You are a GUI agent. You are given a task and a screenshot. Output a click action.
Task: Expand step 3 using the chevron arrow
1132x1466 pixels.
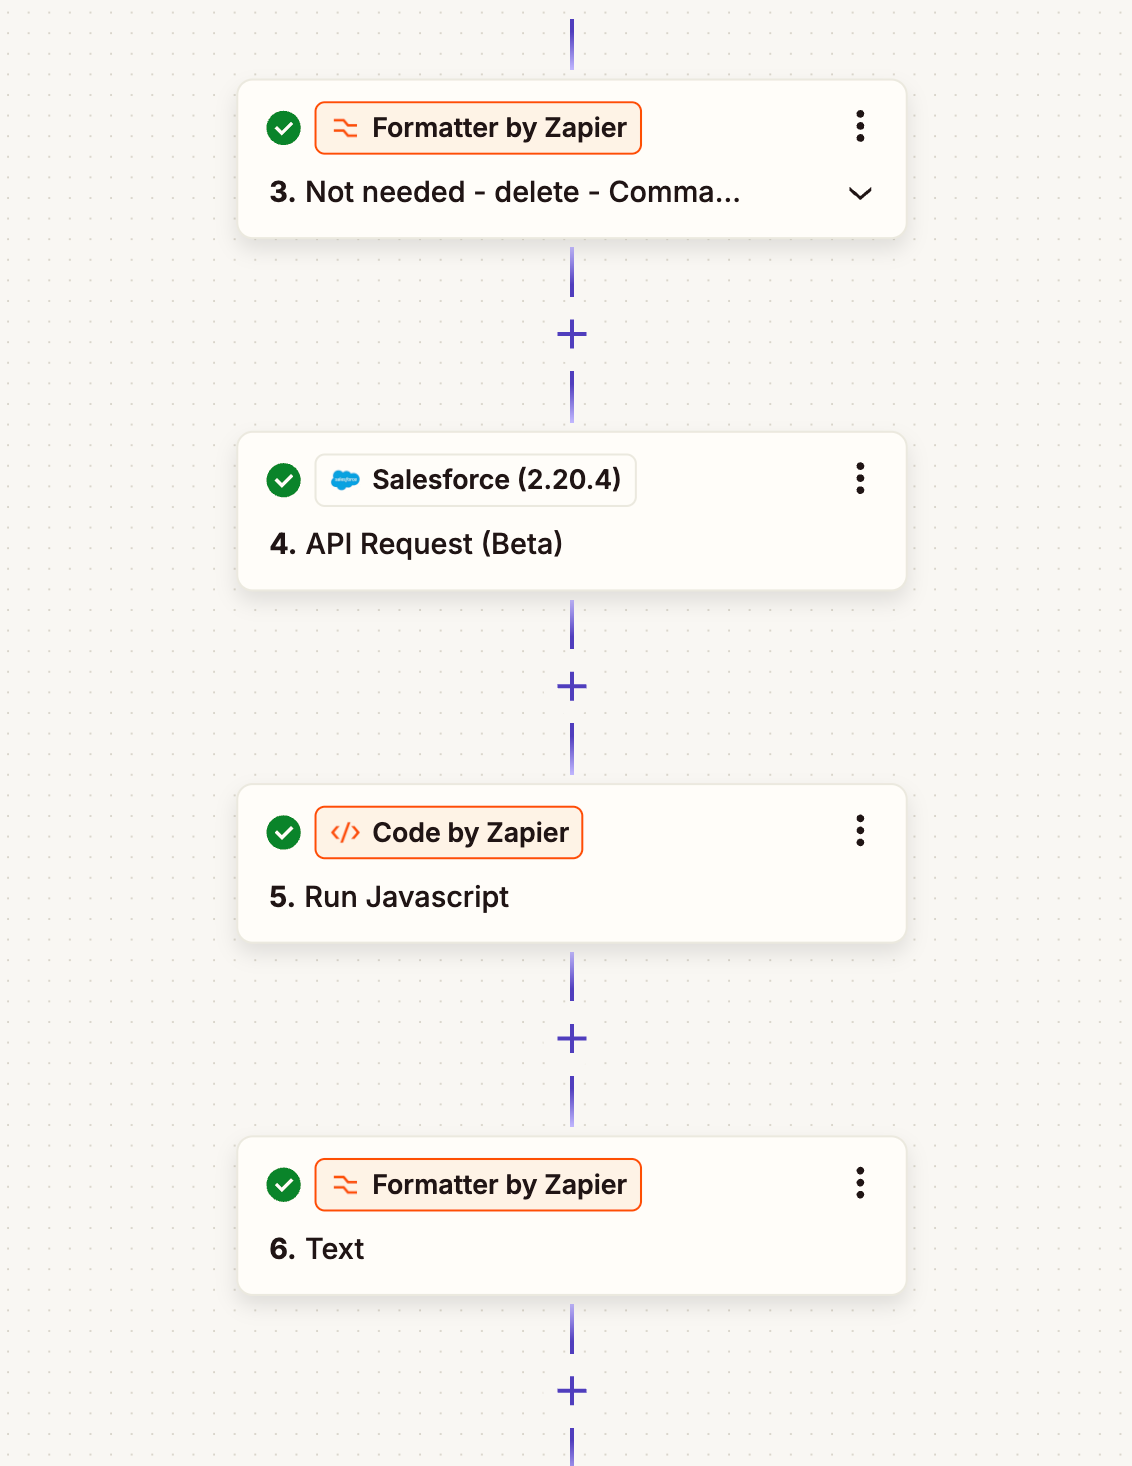(x=860, y=193)
